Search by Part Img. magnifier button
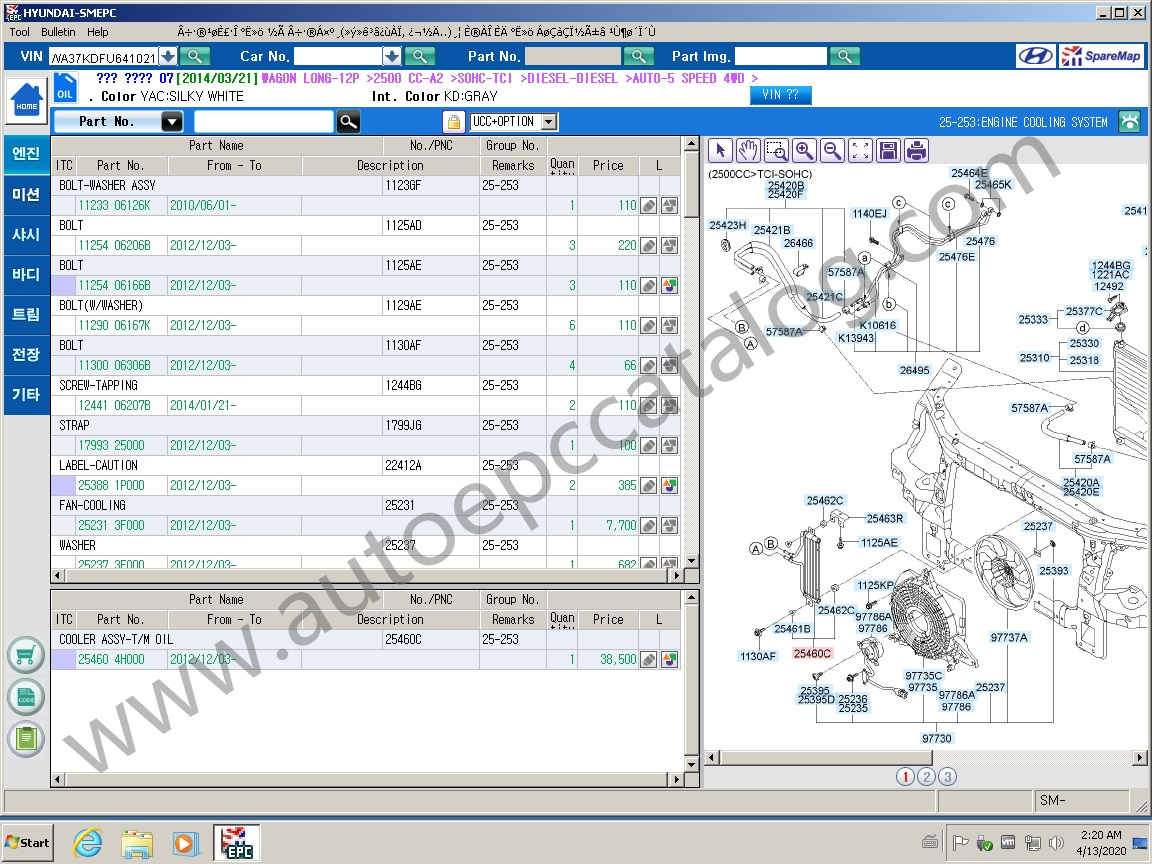Screen dimensions: 1152x864 click(844, 56)
